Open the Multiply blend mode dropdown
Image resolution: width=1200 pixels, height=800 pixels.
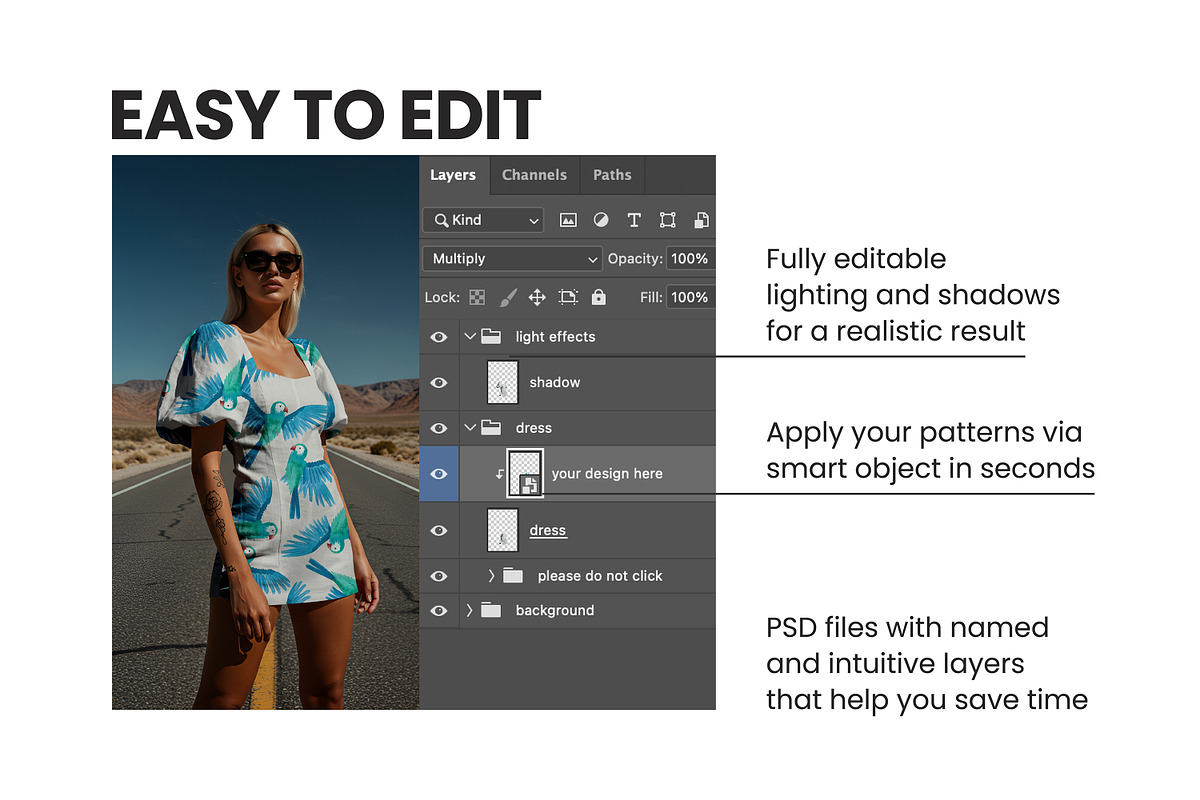tap(512, 258)
